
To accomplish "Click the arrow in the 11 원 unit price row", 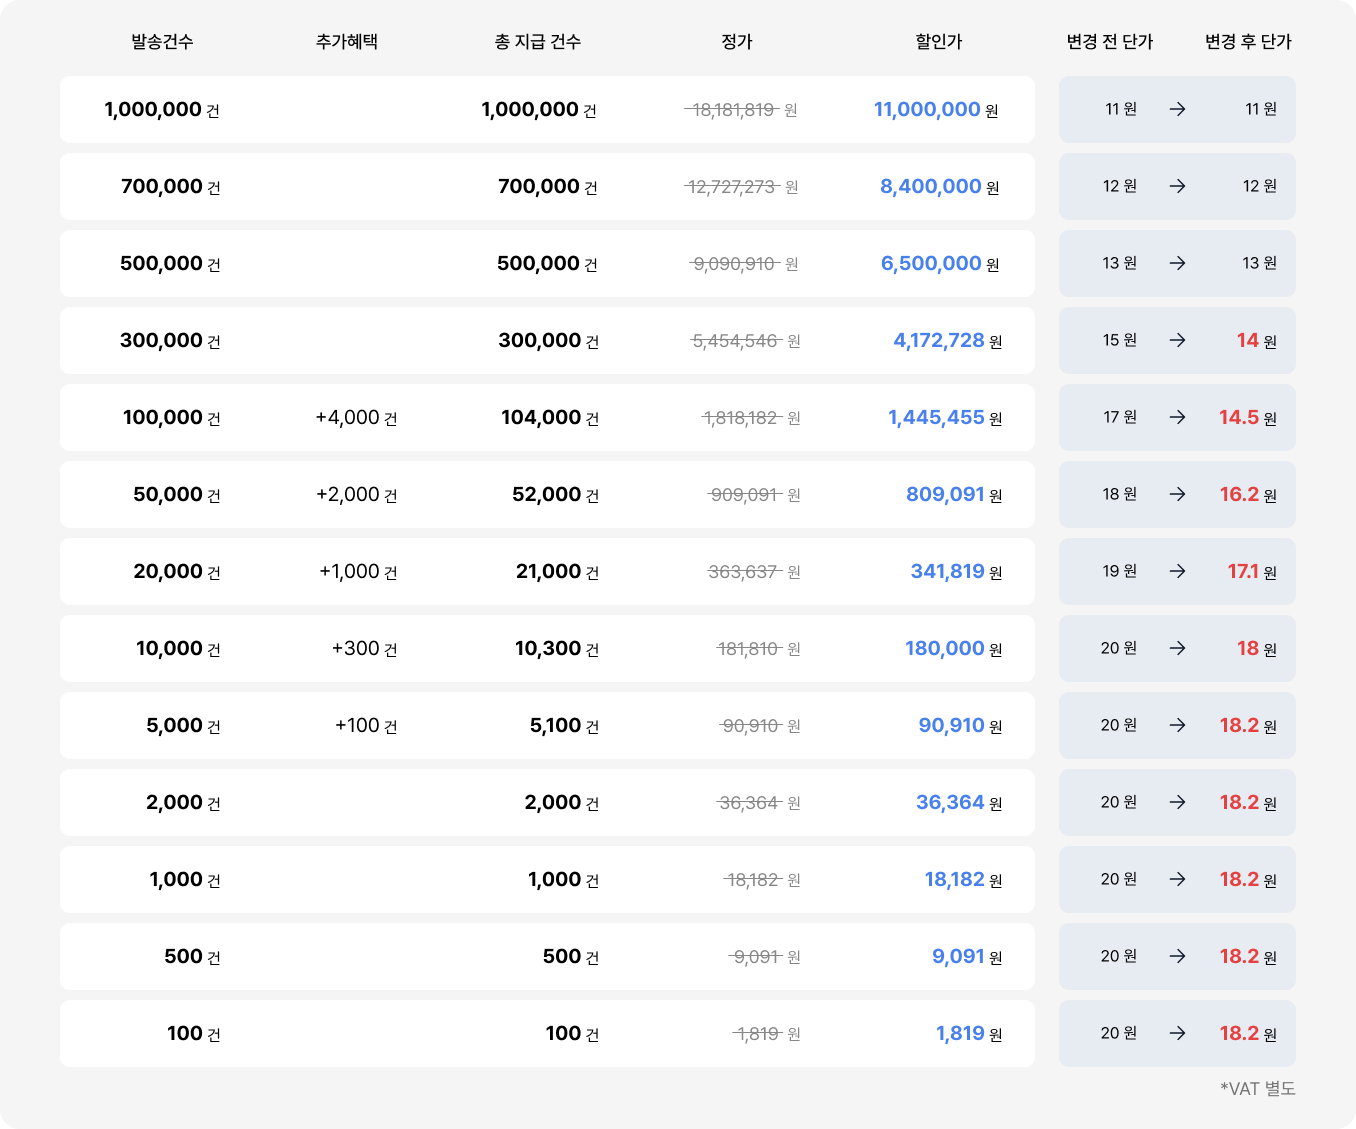I will pos(1177,109).
